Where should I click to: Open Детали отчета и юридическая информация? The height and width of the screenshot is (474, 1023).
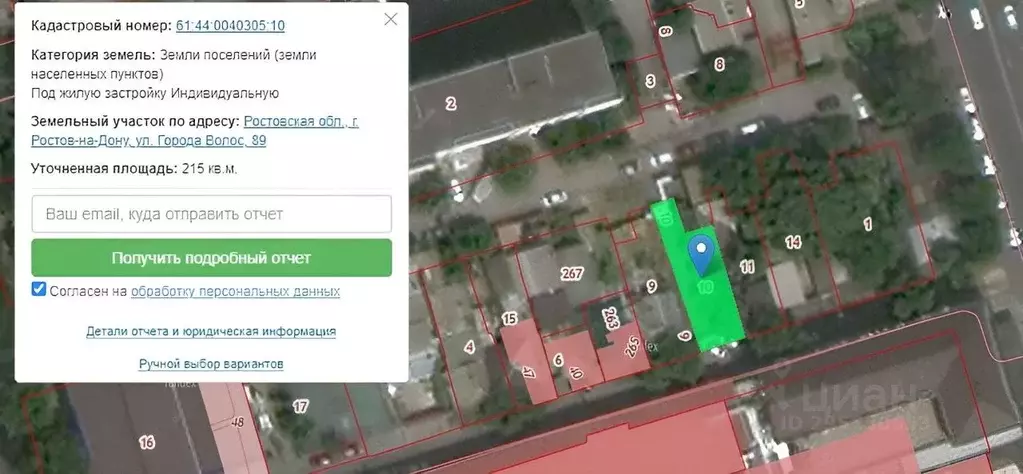(211, 331)
